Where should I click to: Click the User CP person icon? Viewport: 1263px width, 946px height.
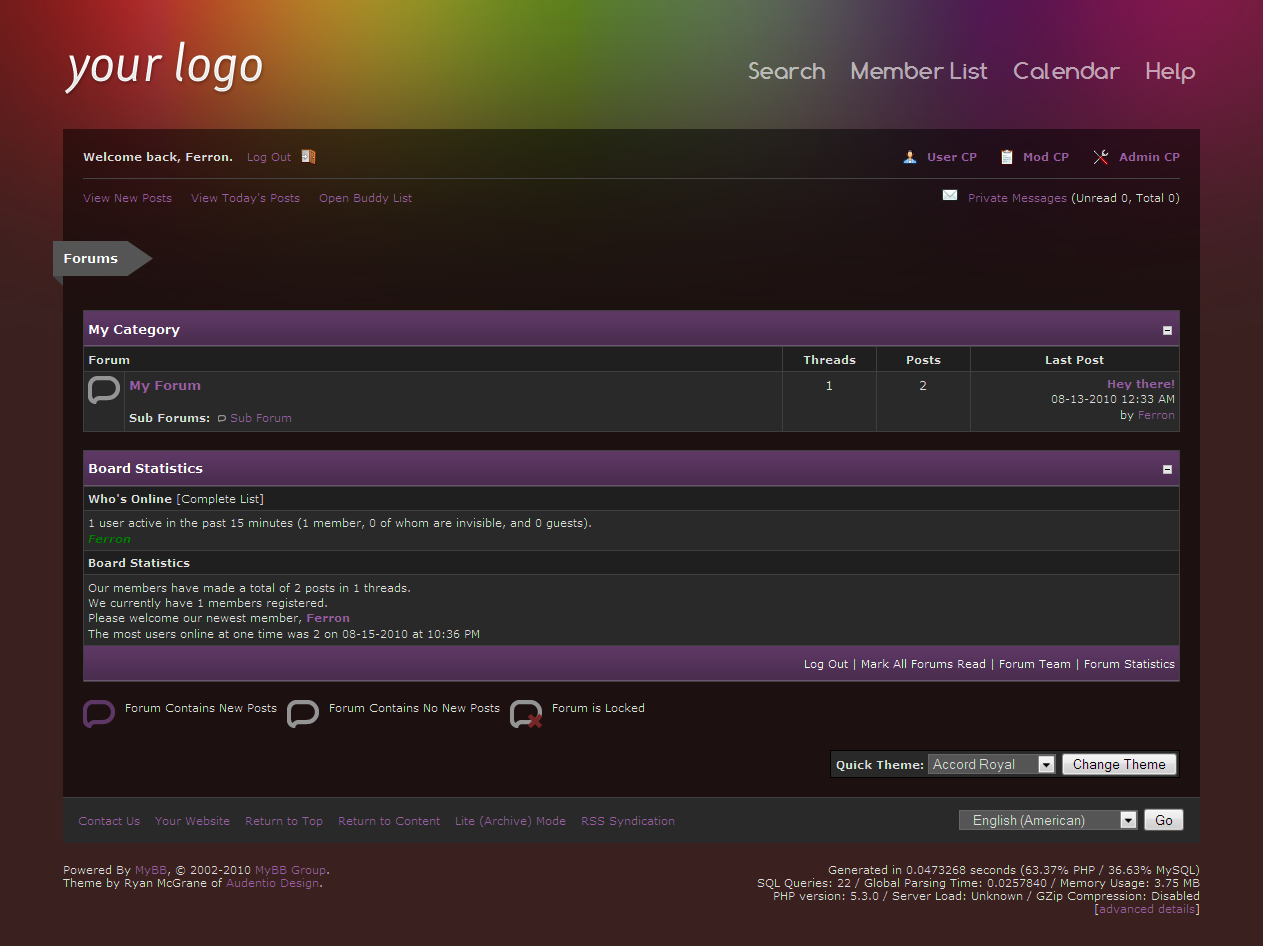pyautogui.click(x=910, y=157)
